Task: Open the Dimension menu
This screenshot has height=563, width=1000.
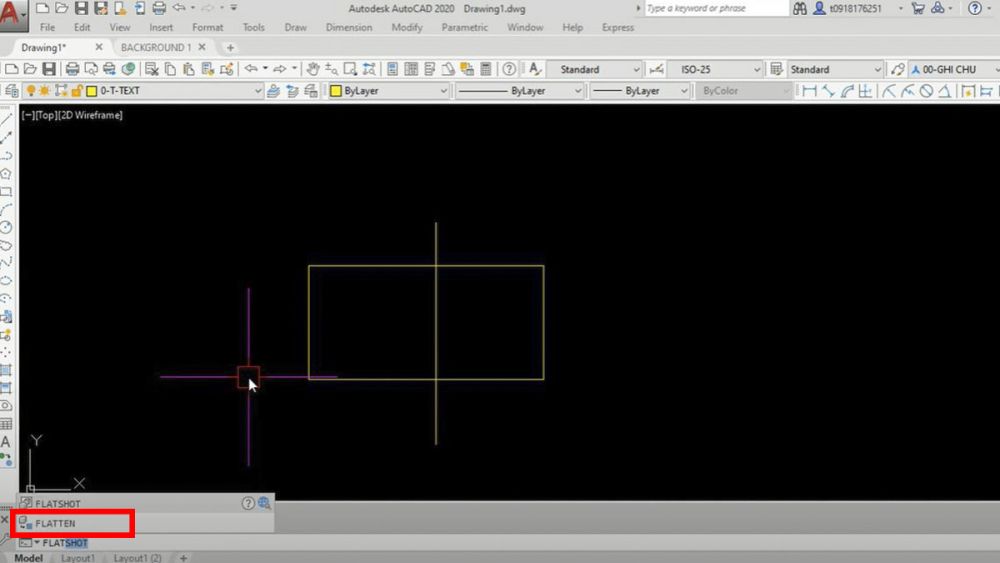Action: click(x=349, y=27)
